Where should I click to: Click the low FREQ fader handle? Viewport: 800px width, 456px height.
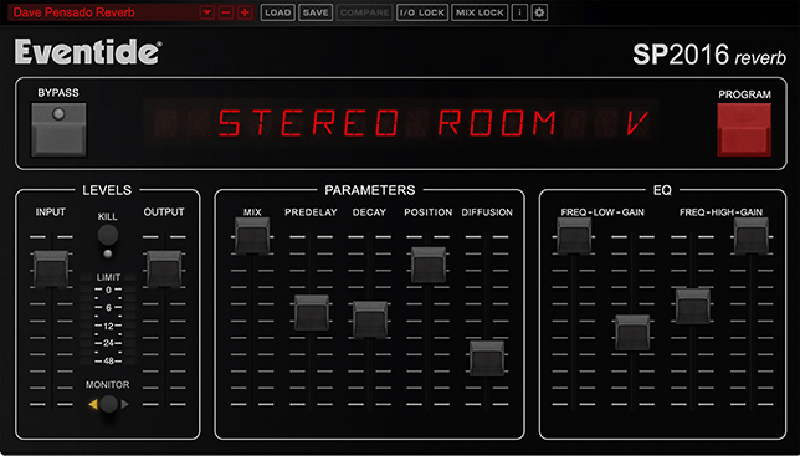[574, 235]
